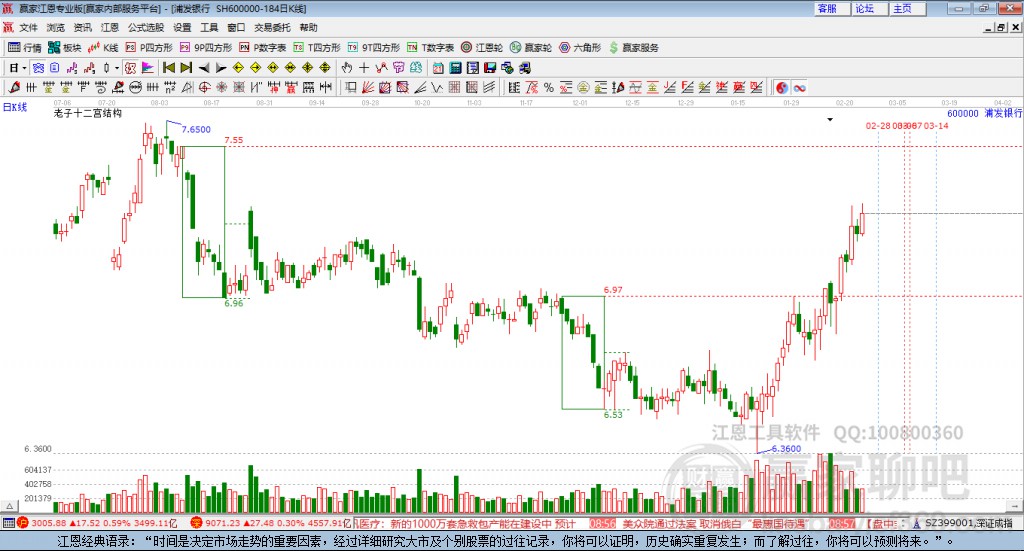Open the 文件 menu

click(x=28, y=27)
